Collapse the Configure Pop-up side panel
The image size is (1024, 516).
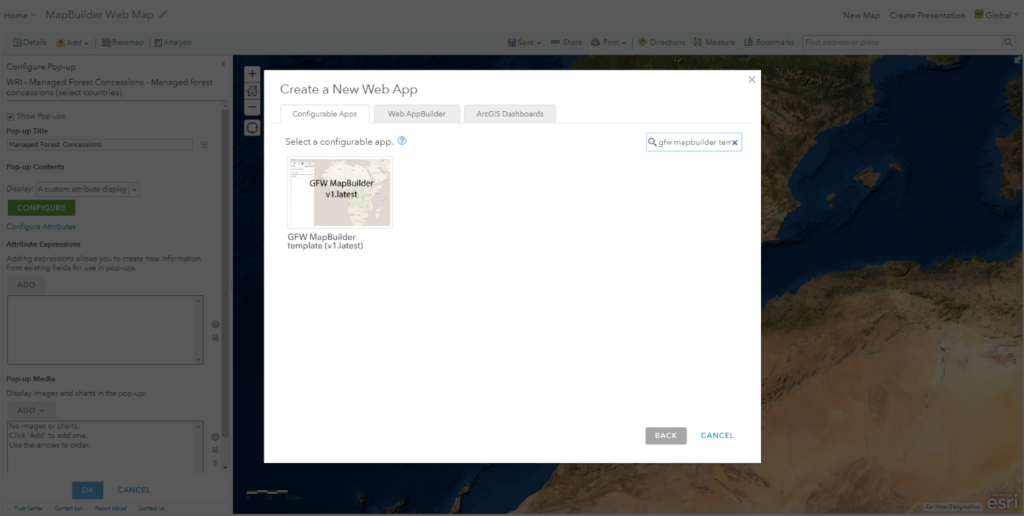coord(223,65)
